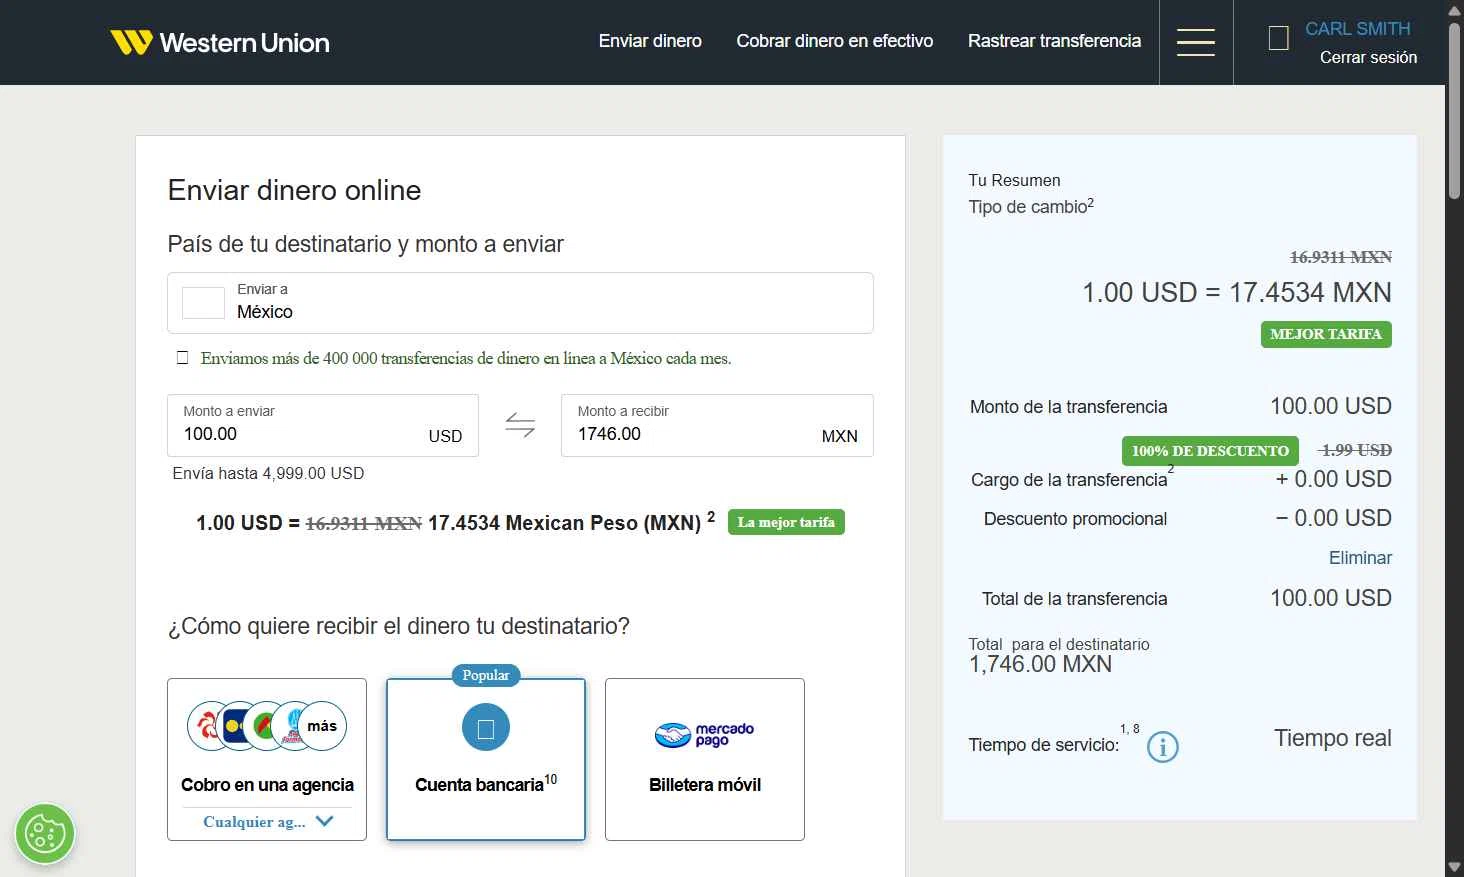1464x877 pixels.
Task: Click the Tiempo de servicio label
Action: click(x=1043, y=745)
